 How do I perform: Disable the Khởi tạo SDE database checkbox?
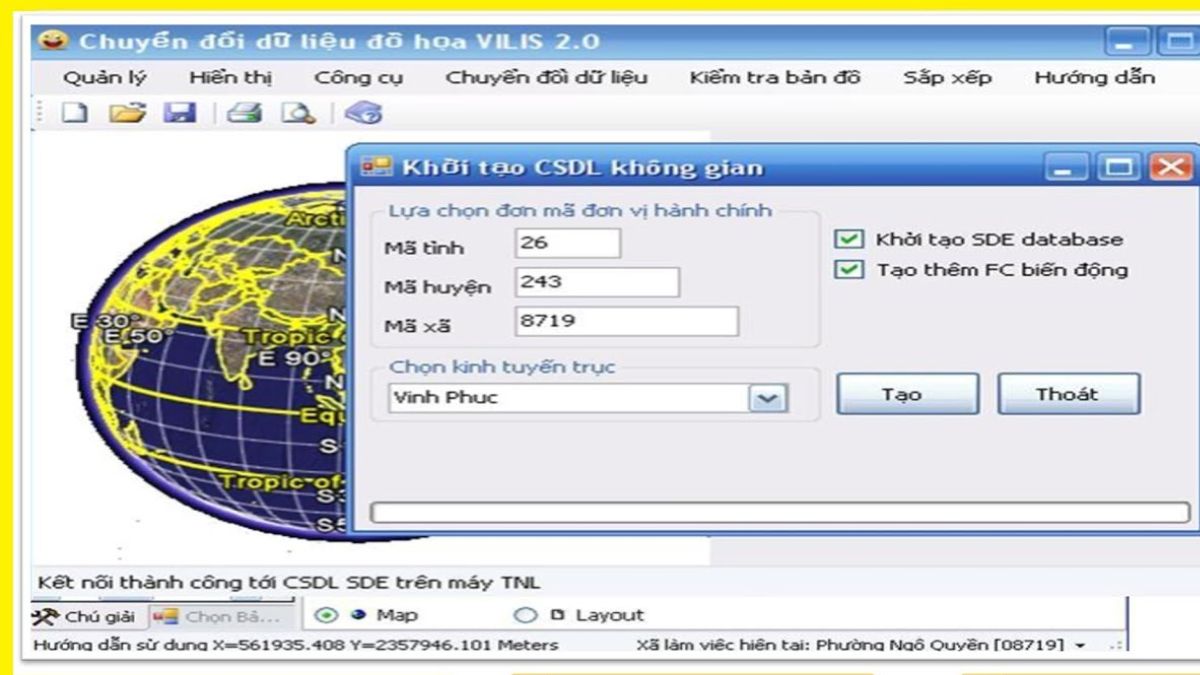849,239
